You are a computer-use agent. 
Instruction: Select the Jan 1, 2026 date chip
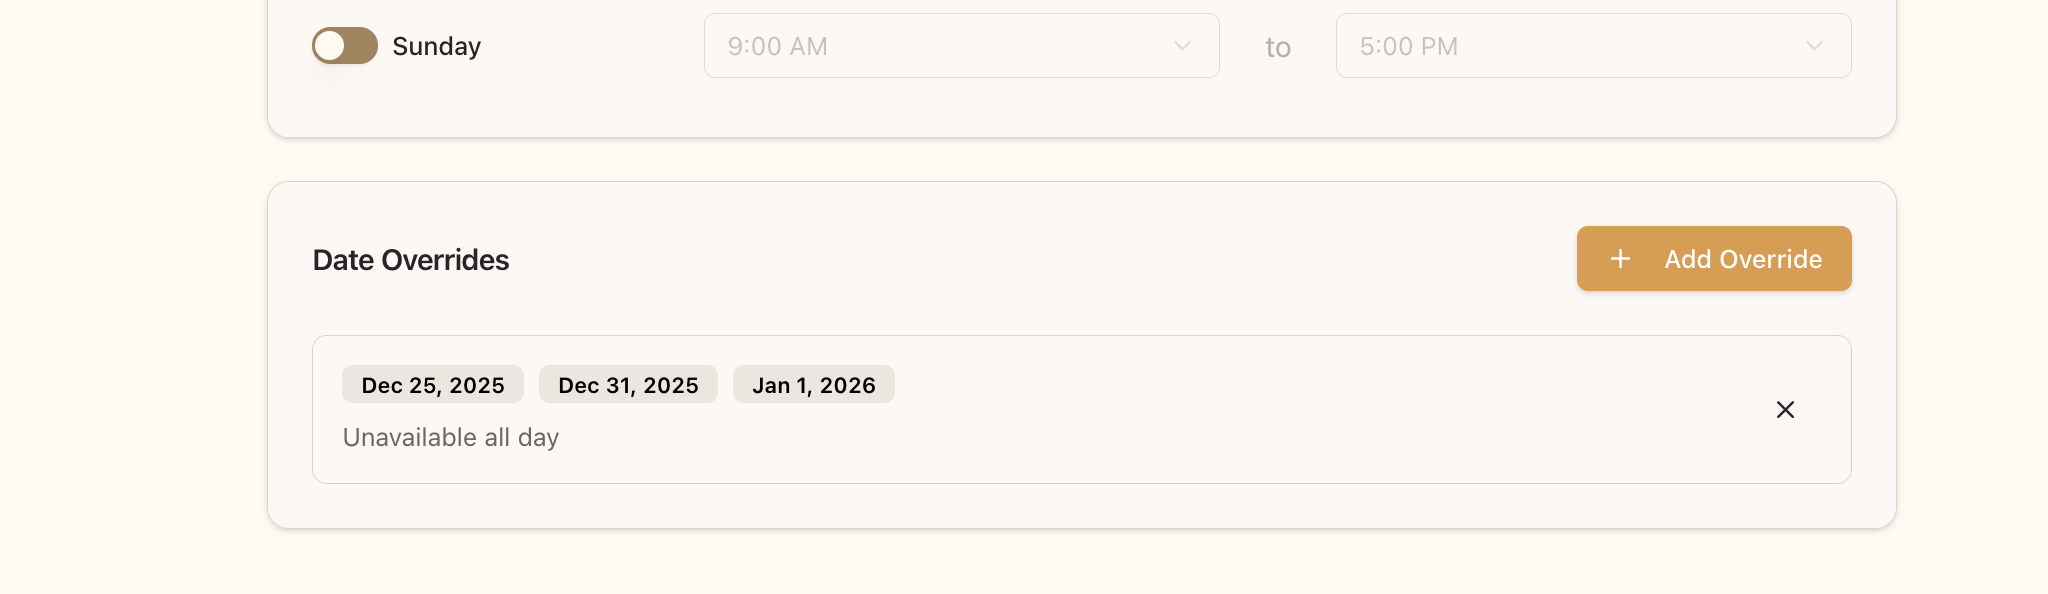click(x=813, y=384)
